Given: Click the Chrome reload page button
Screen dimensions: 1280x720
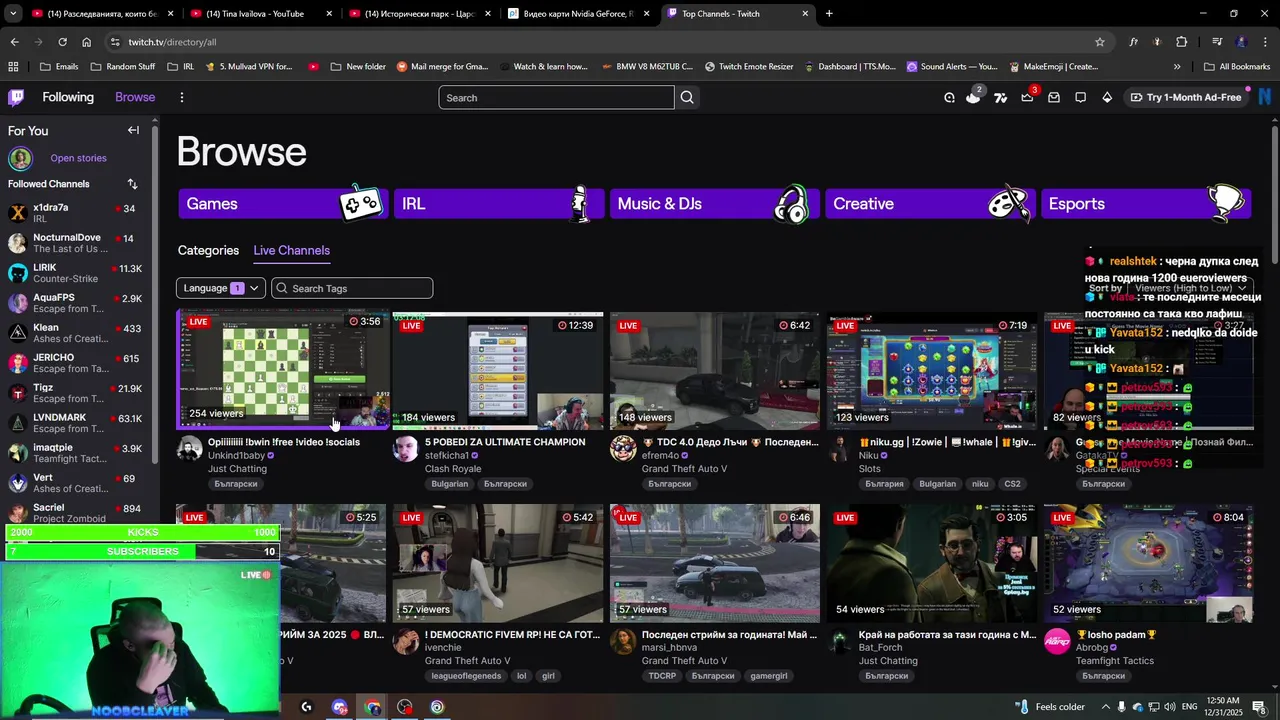Looking at the screenshot, I should point(62,42).
